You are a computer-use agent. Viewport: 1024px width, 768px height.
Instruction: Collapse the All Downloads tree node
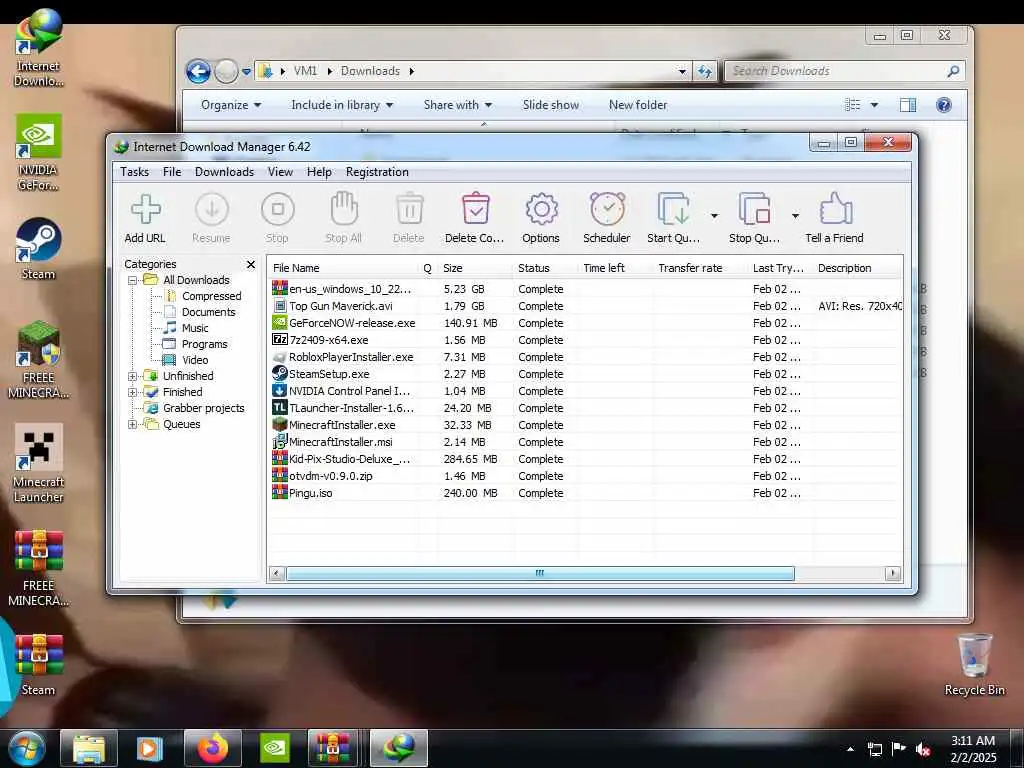pyautogui.click(x=133, y=280)
